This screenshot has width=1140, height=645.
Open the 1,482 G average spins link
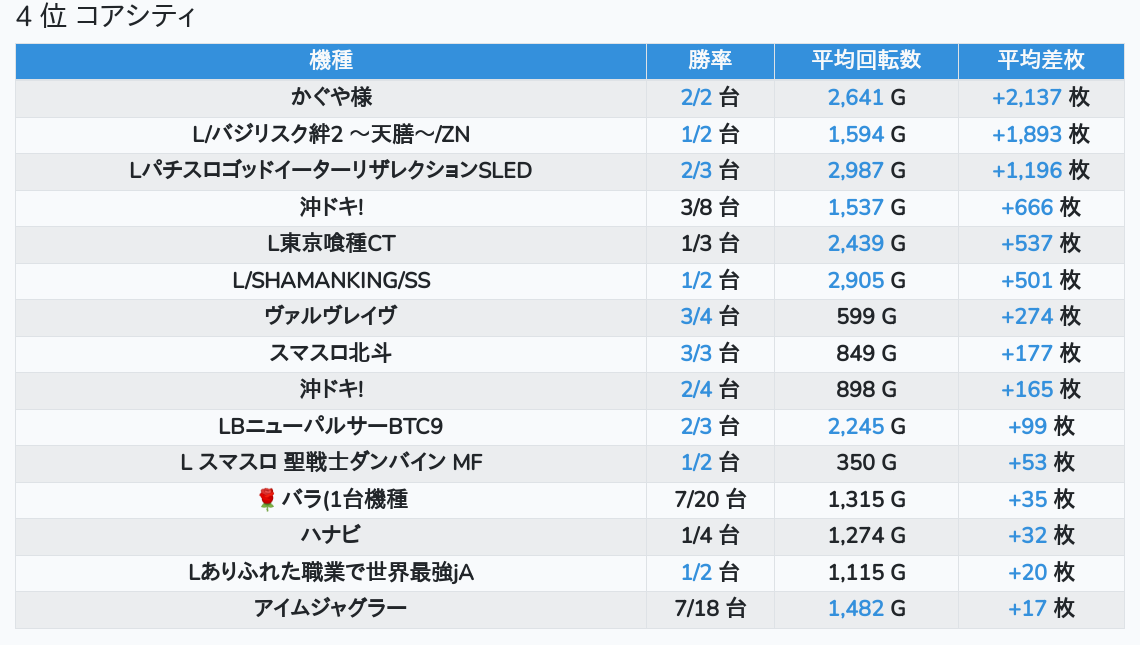pyautogui.click(x=856, y=609)
